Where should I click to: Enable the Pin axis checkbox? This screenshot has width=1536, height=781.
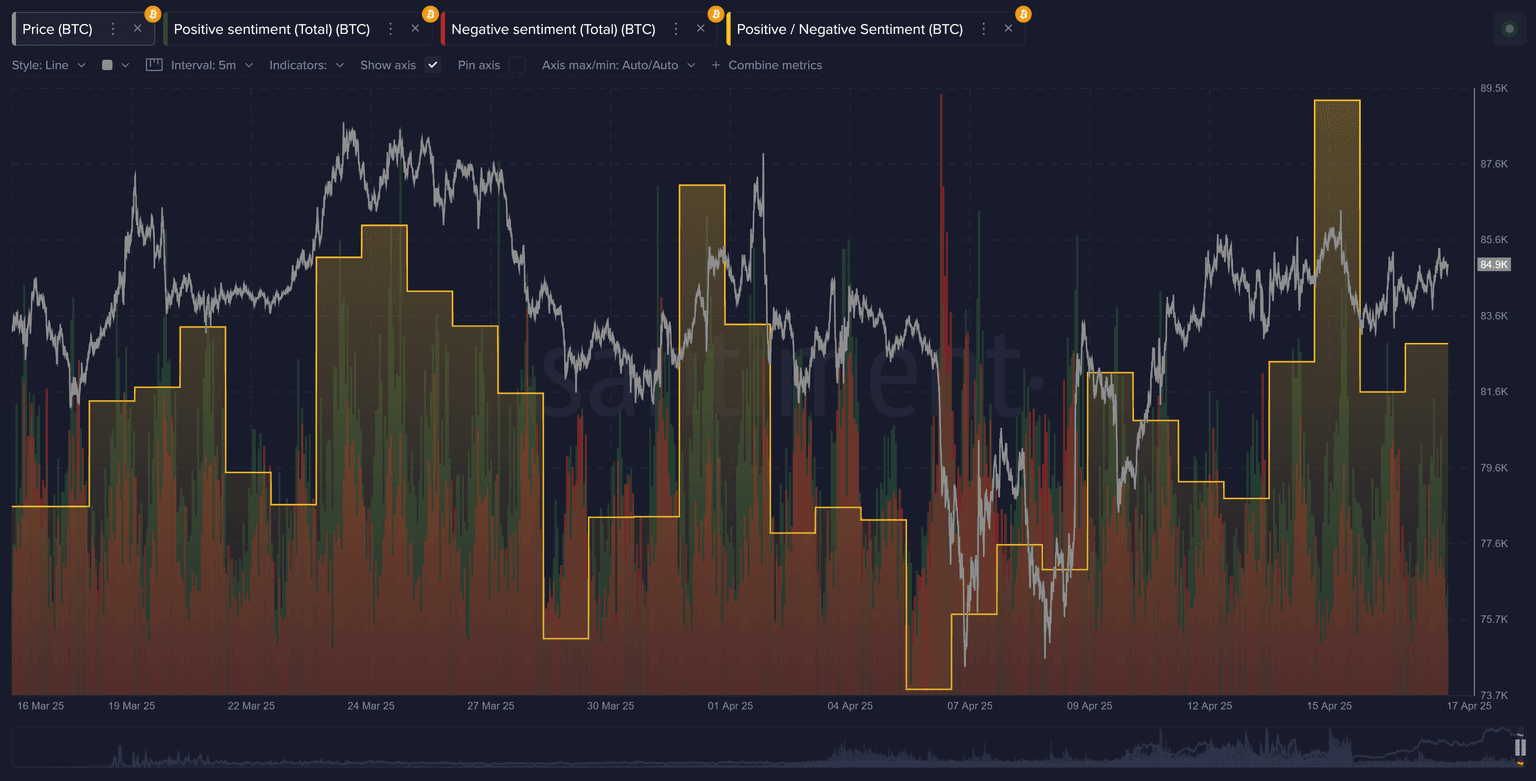click(517, 65)
